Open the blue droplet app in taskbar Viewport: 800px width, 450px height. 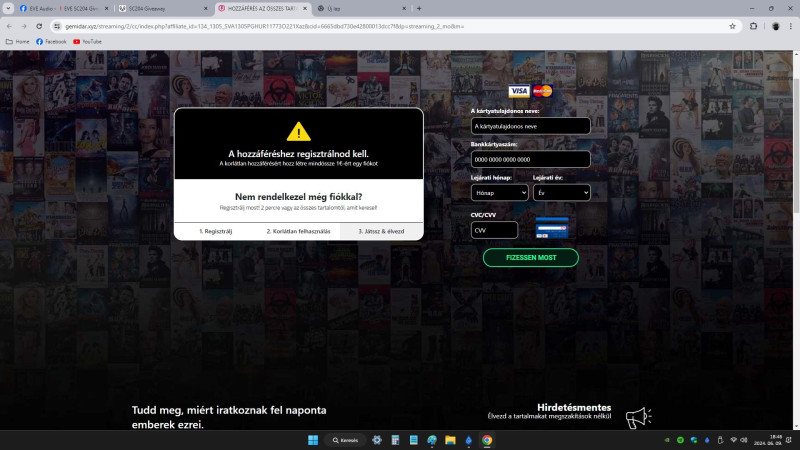tap(468, 440)
